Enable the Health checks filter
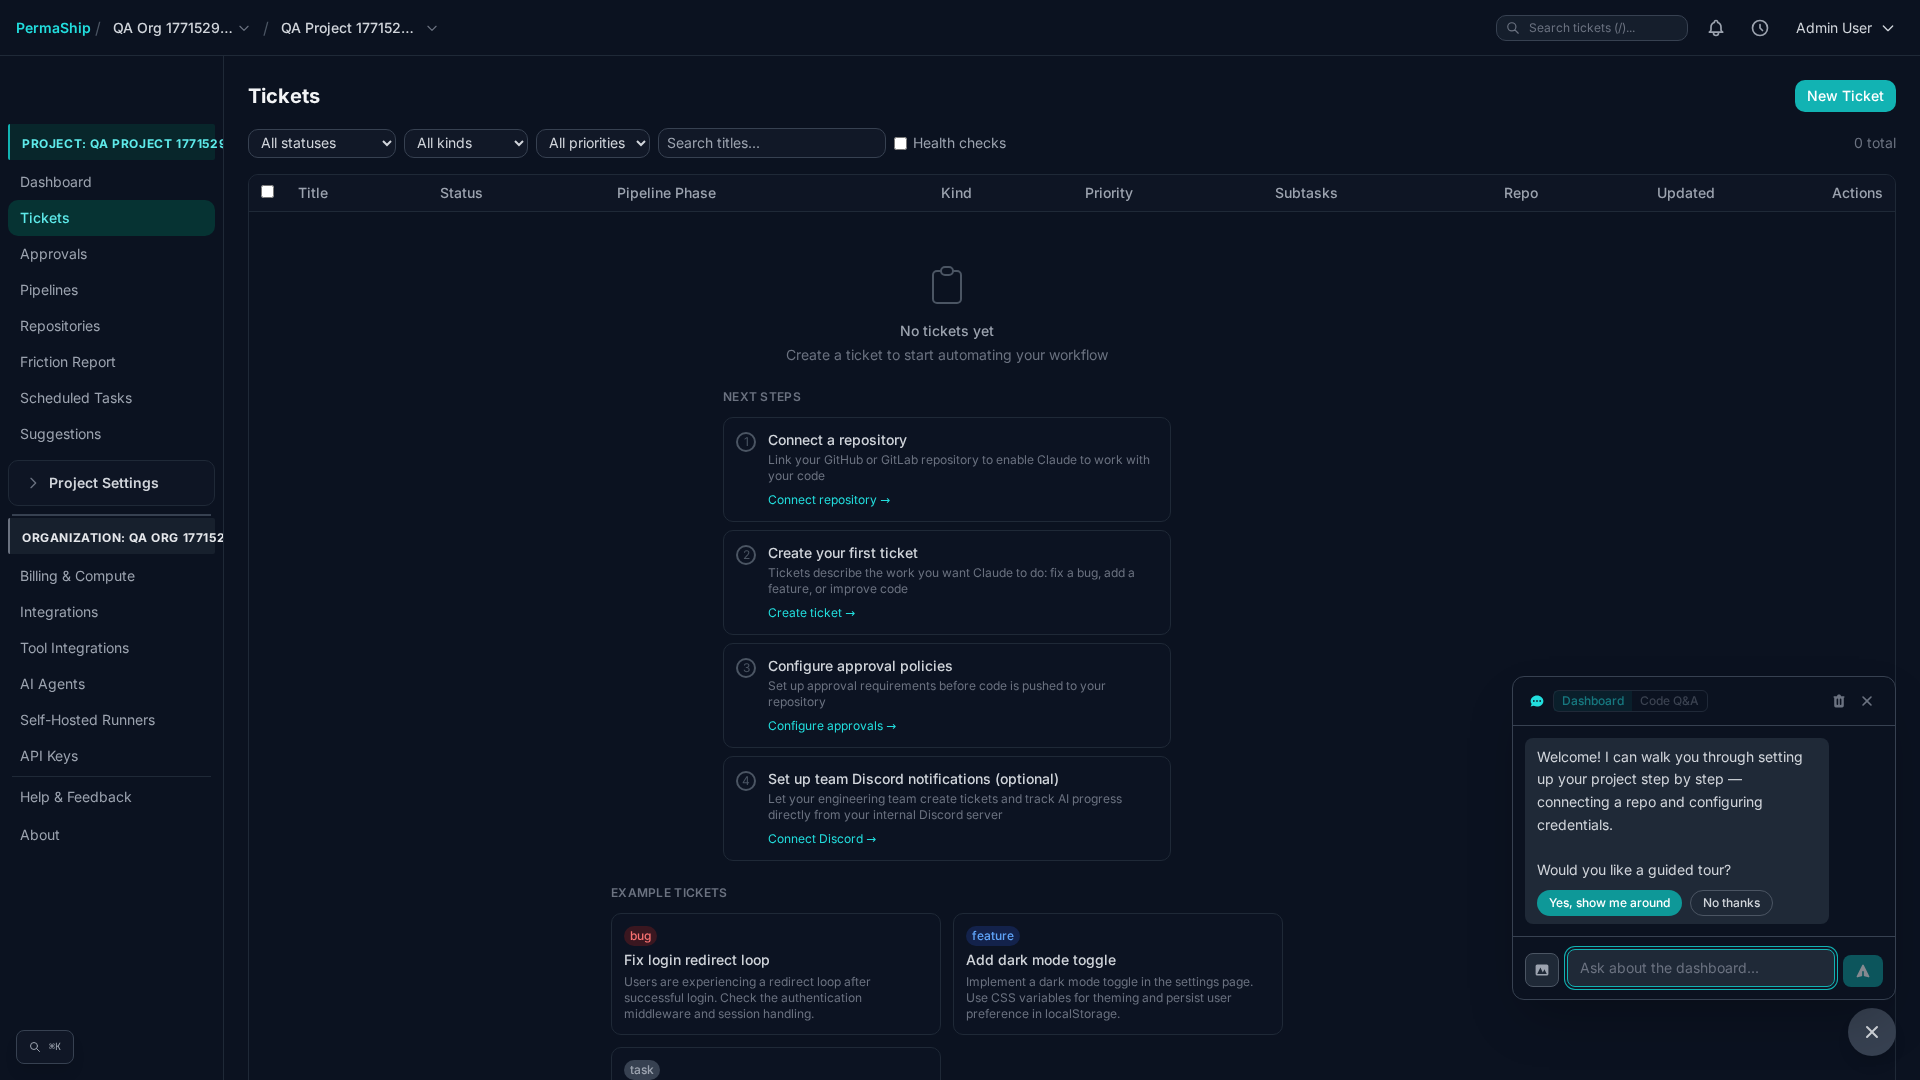1920x1080 pixels. coord(900,143)
